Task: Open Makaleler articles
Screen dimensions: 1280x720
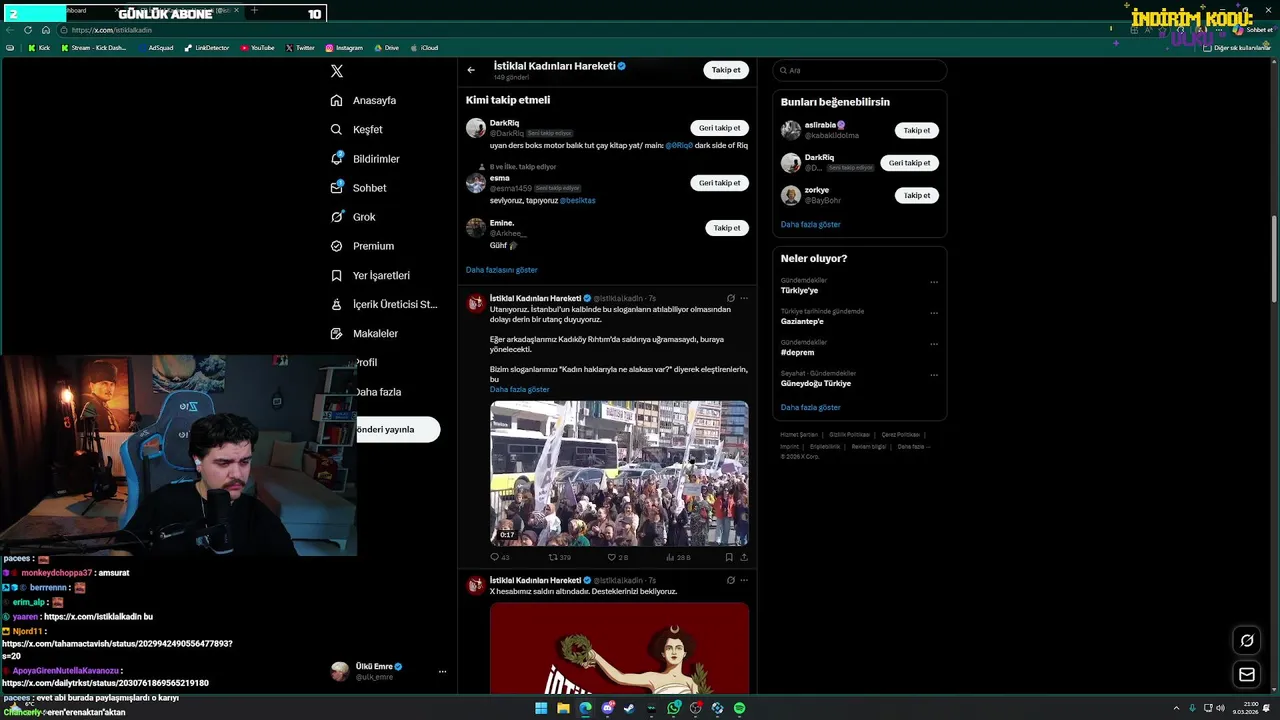Action: point(364,333)
